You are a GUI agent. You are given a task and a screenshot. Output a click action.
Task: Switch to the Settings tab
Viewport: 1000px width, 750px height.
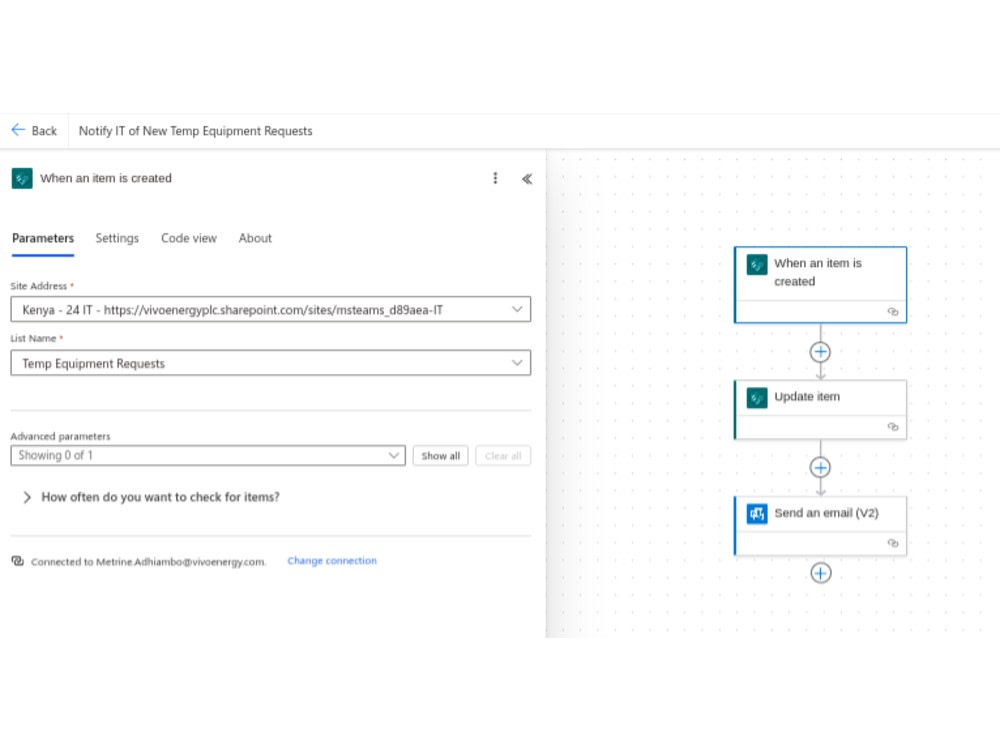tap(117, 238)
